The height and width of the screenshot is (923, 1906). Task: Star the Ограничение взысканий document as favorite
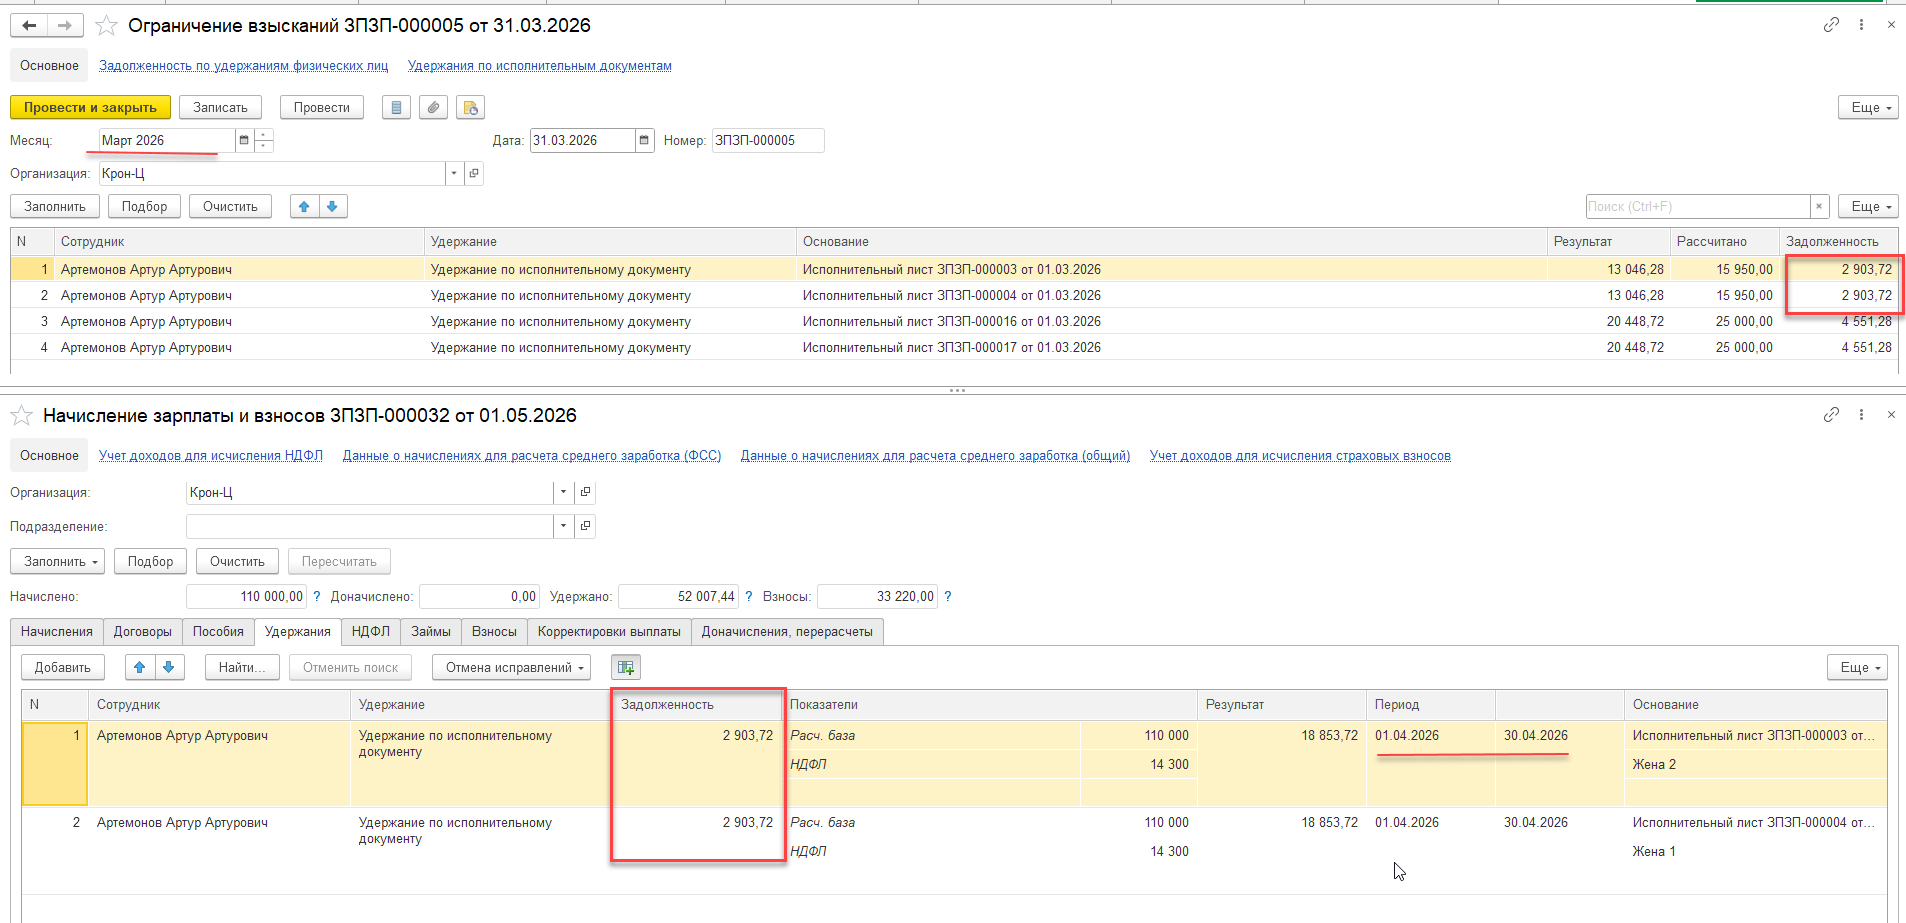[106, 26]
